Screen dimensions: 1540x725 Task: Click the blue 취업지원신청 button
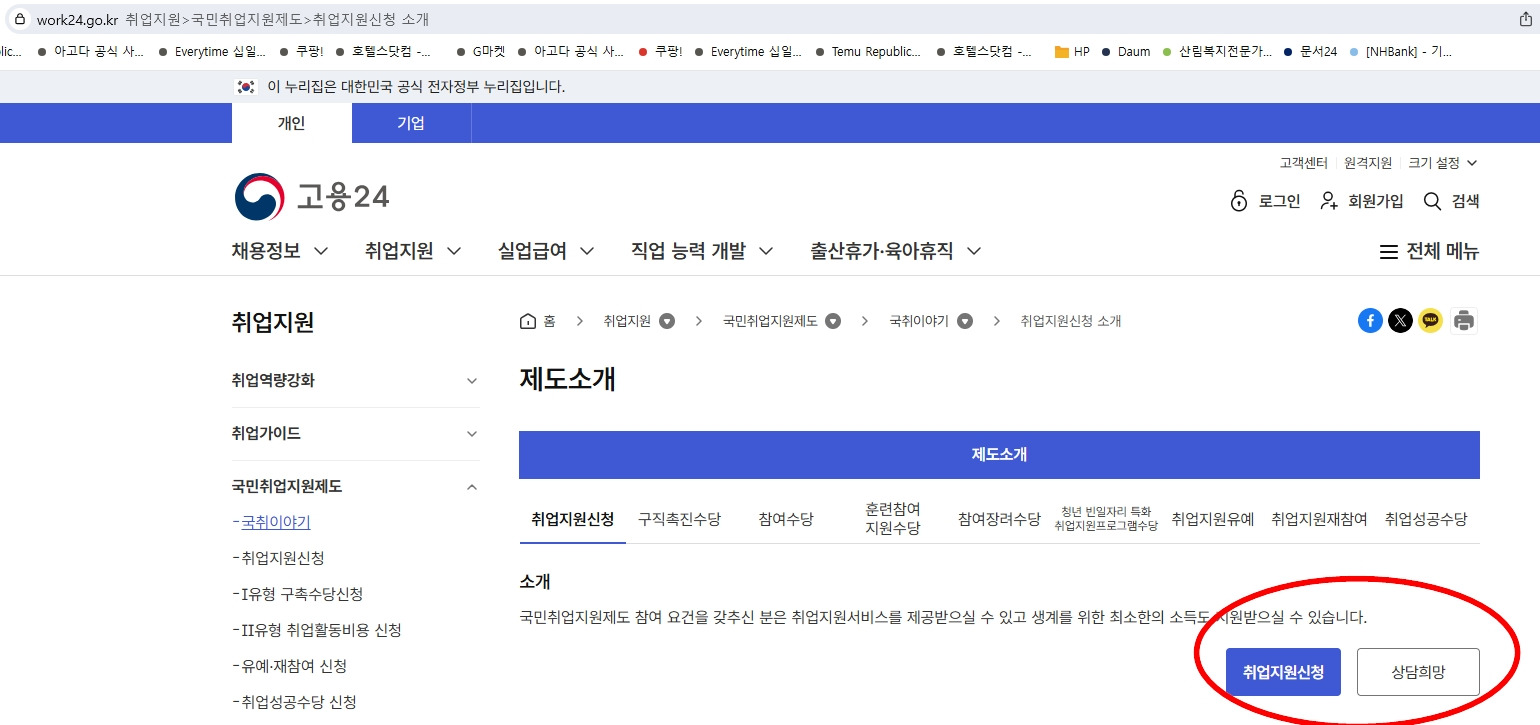[1283, 672]
